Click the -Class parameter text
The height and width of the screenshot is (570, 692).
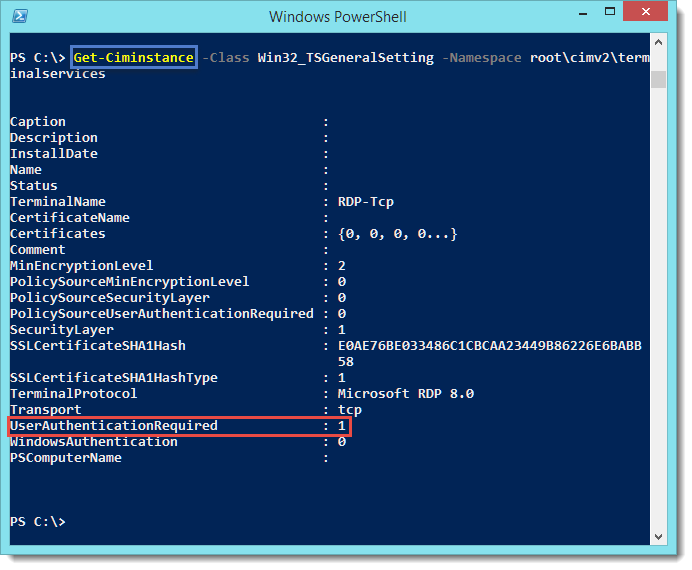[226, 58]
